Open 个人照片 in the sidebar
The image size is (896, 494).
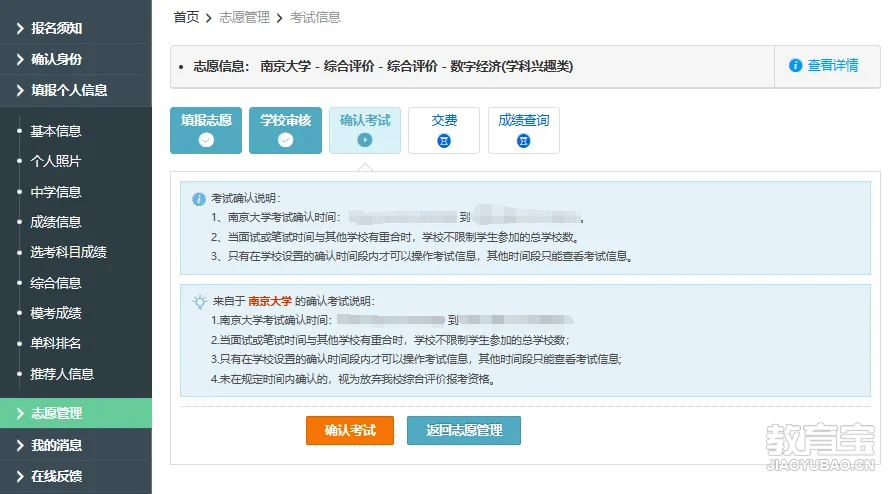click(x=55, y=161)
